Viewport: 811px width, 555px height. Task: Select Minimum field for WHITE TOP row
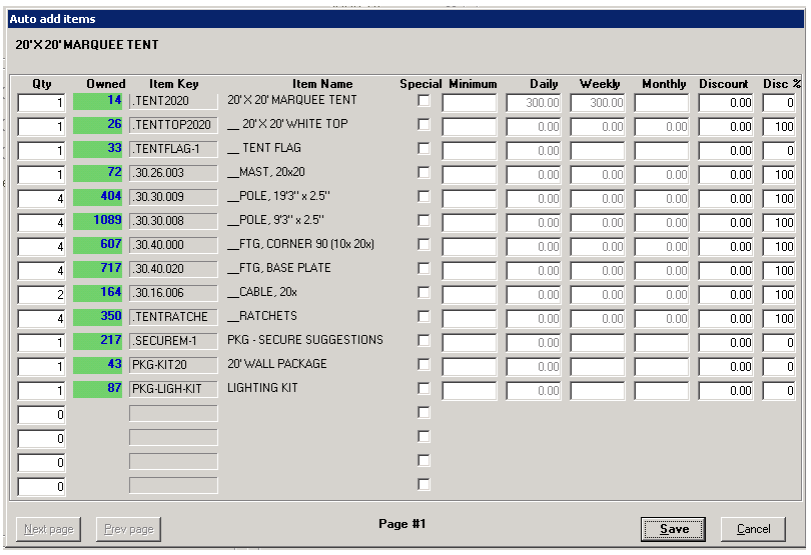coord(469,126)
